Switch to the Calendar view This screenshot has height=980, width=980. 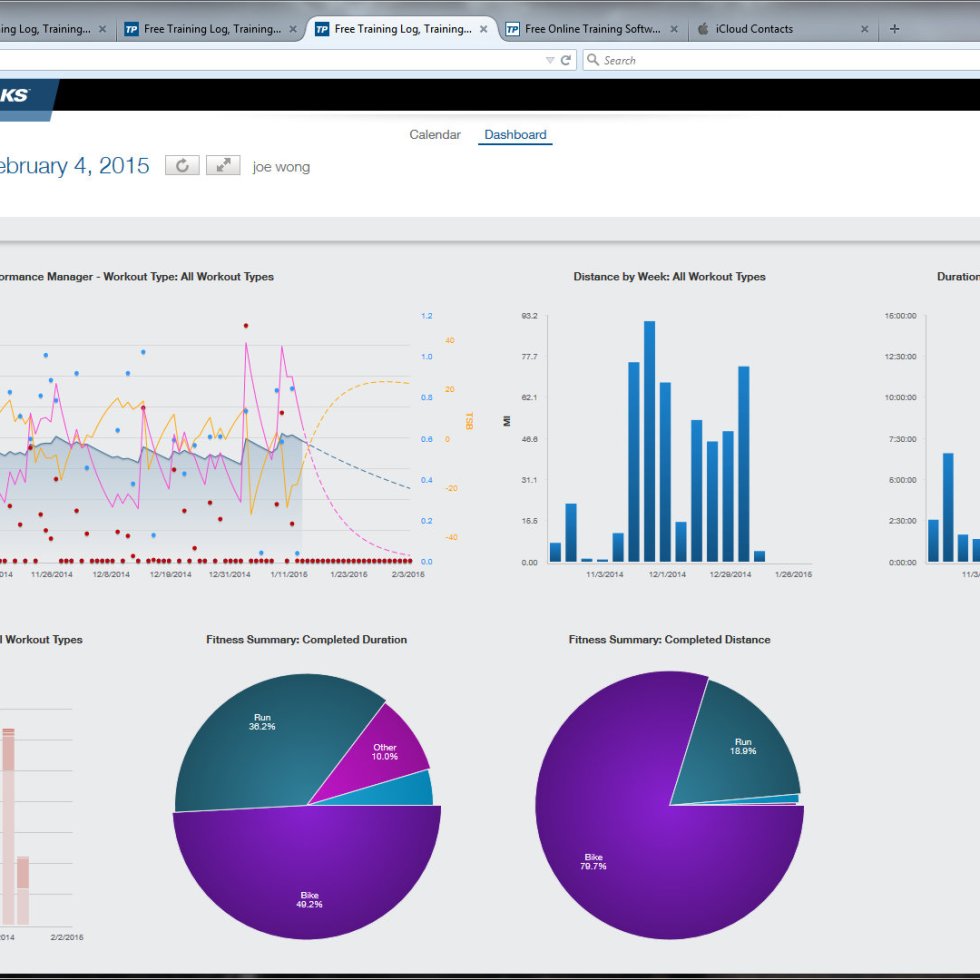435,135
